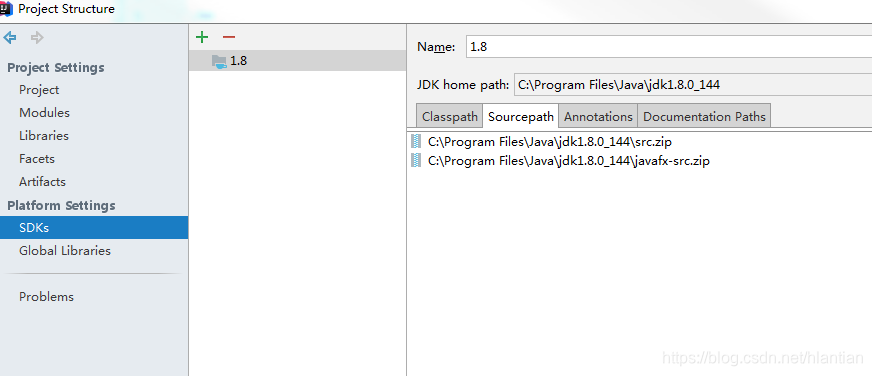This screenshot has height=376, width=872.
Task: Click the src.zip archive icon
Action: click(x=416, y=142)
